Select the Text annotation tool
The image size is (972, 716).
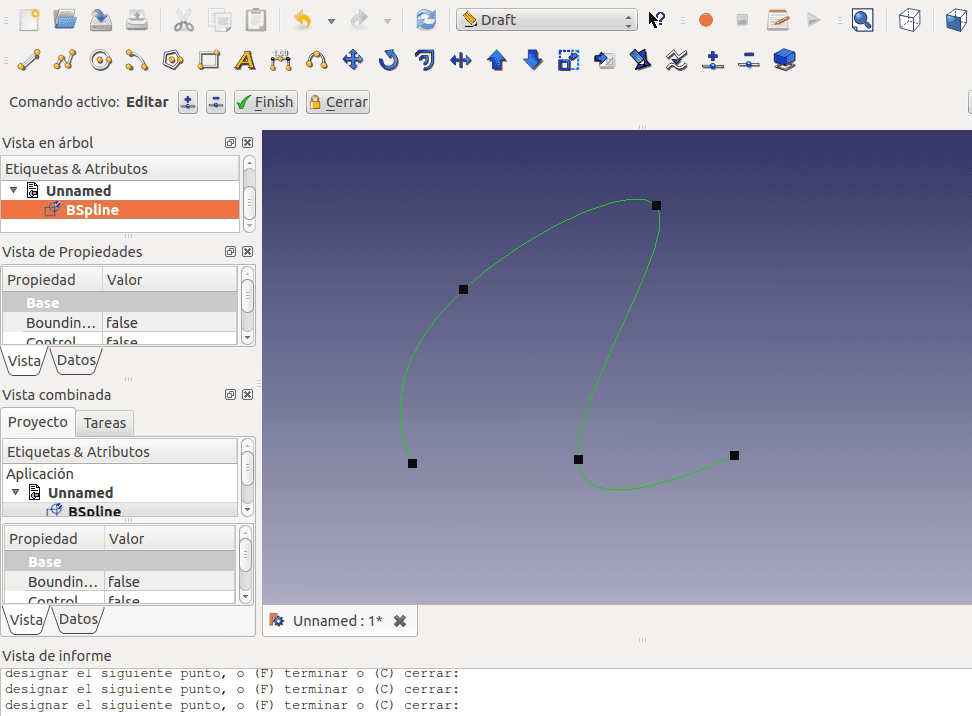point(245,61)
